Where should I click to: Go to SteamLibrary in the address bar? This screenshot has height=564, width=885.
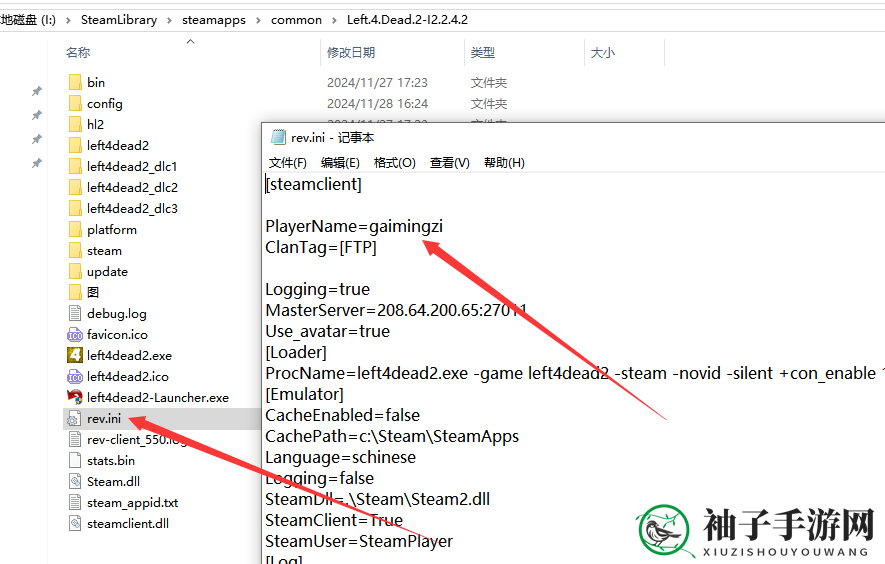coord(119,20)
